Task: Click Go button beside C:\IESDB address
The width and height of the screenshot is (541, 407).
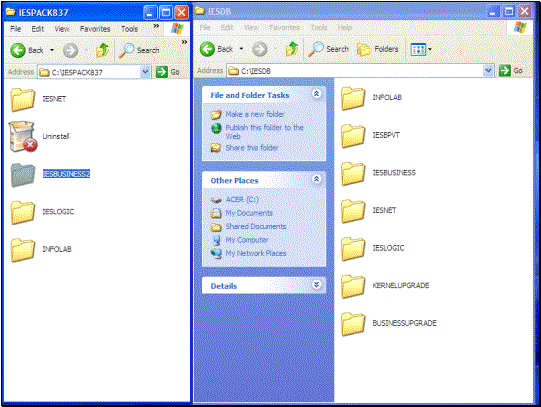Action: coord(510,71)
